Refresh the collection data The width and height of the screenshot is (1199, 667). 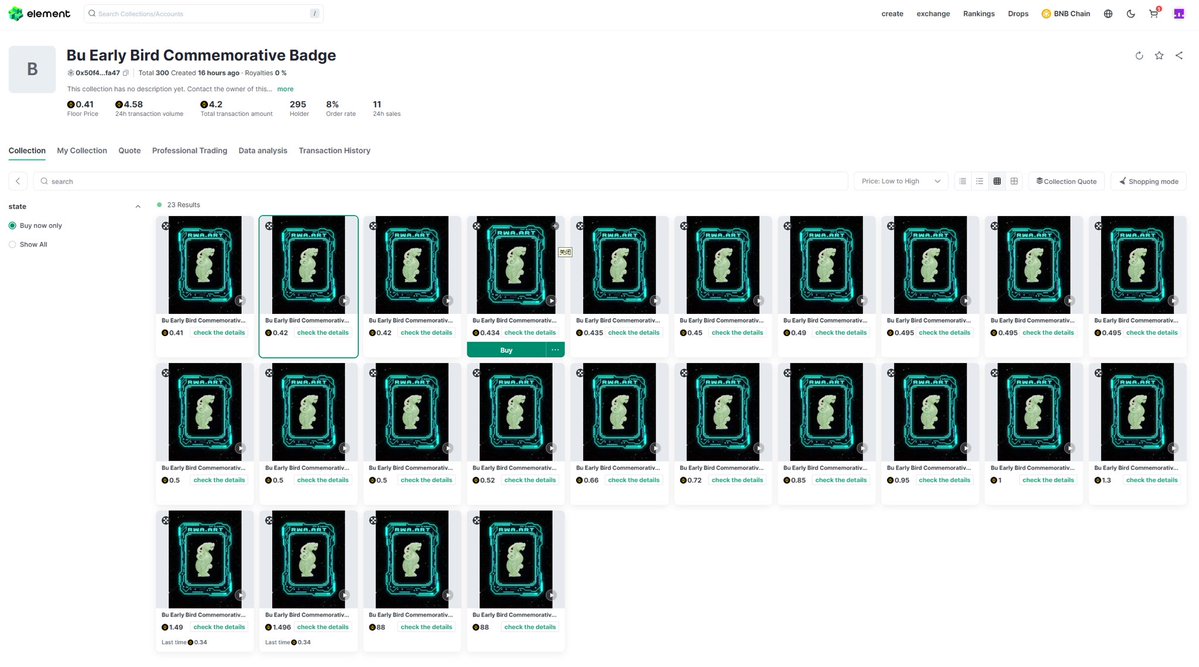tap(1139, 55)
